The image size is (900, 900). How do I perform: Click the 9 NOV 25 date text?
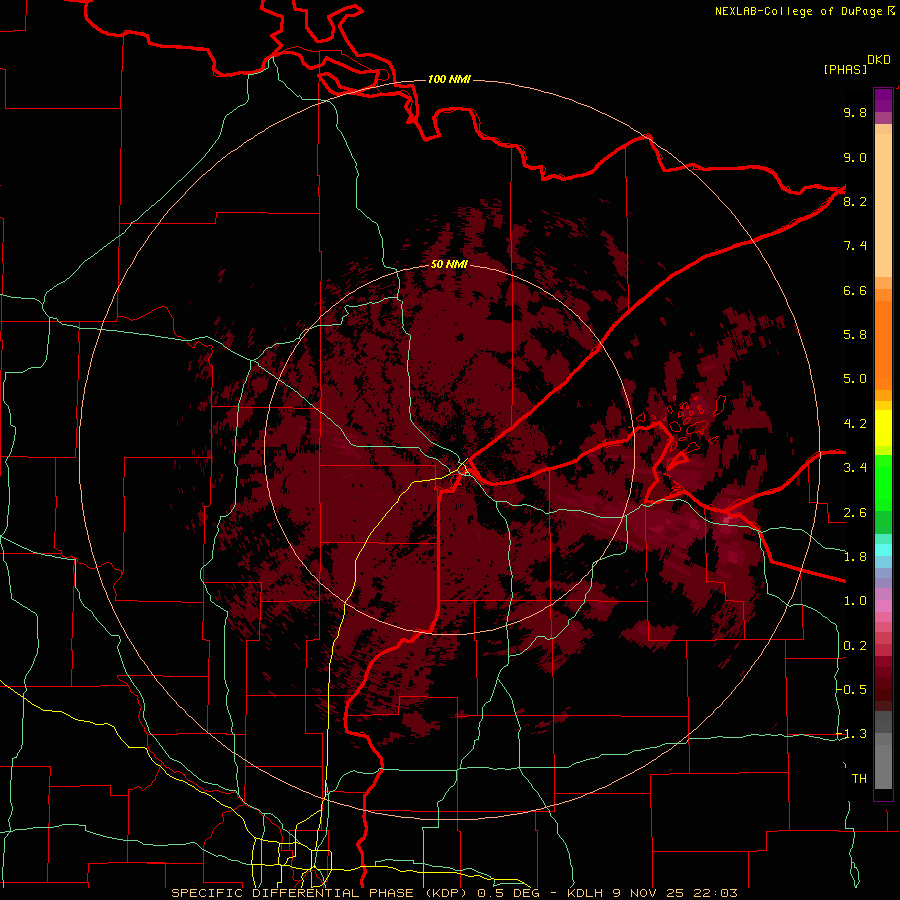pos(650,893)
